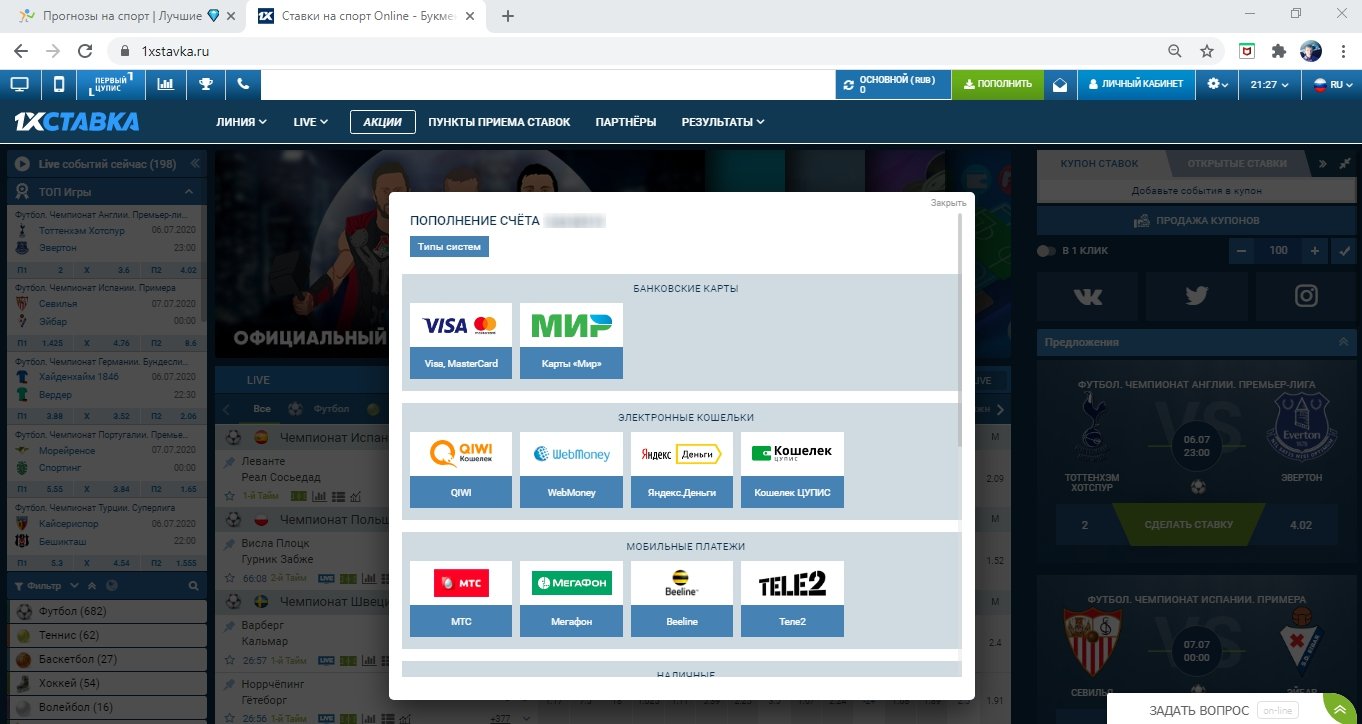Reload the page in Chrome
Image resolution: width=1362 pixels, height=724 pixels.
coord(86,51)
